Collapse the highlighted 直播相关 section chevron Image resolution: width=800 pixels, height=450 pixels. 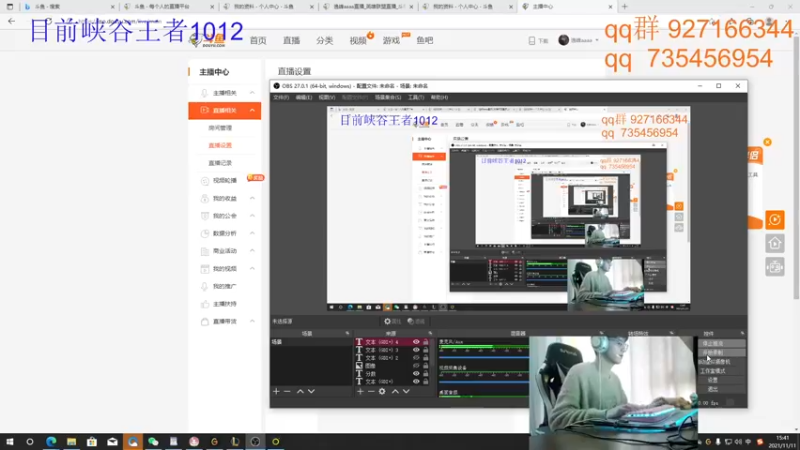coord(252,110)
